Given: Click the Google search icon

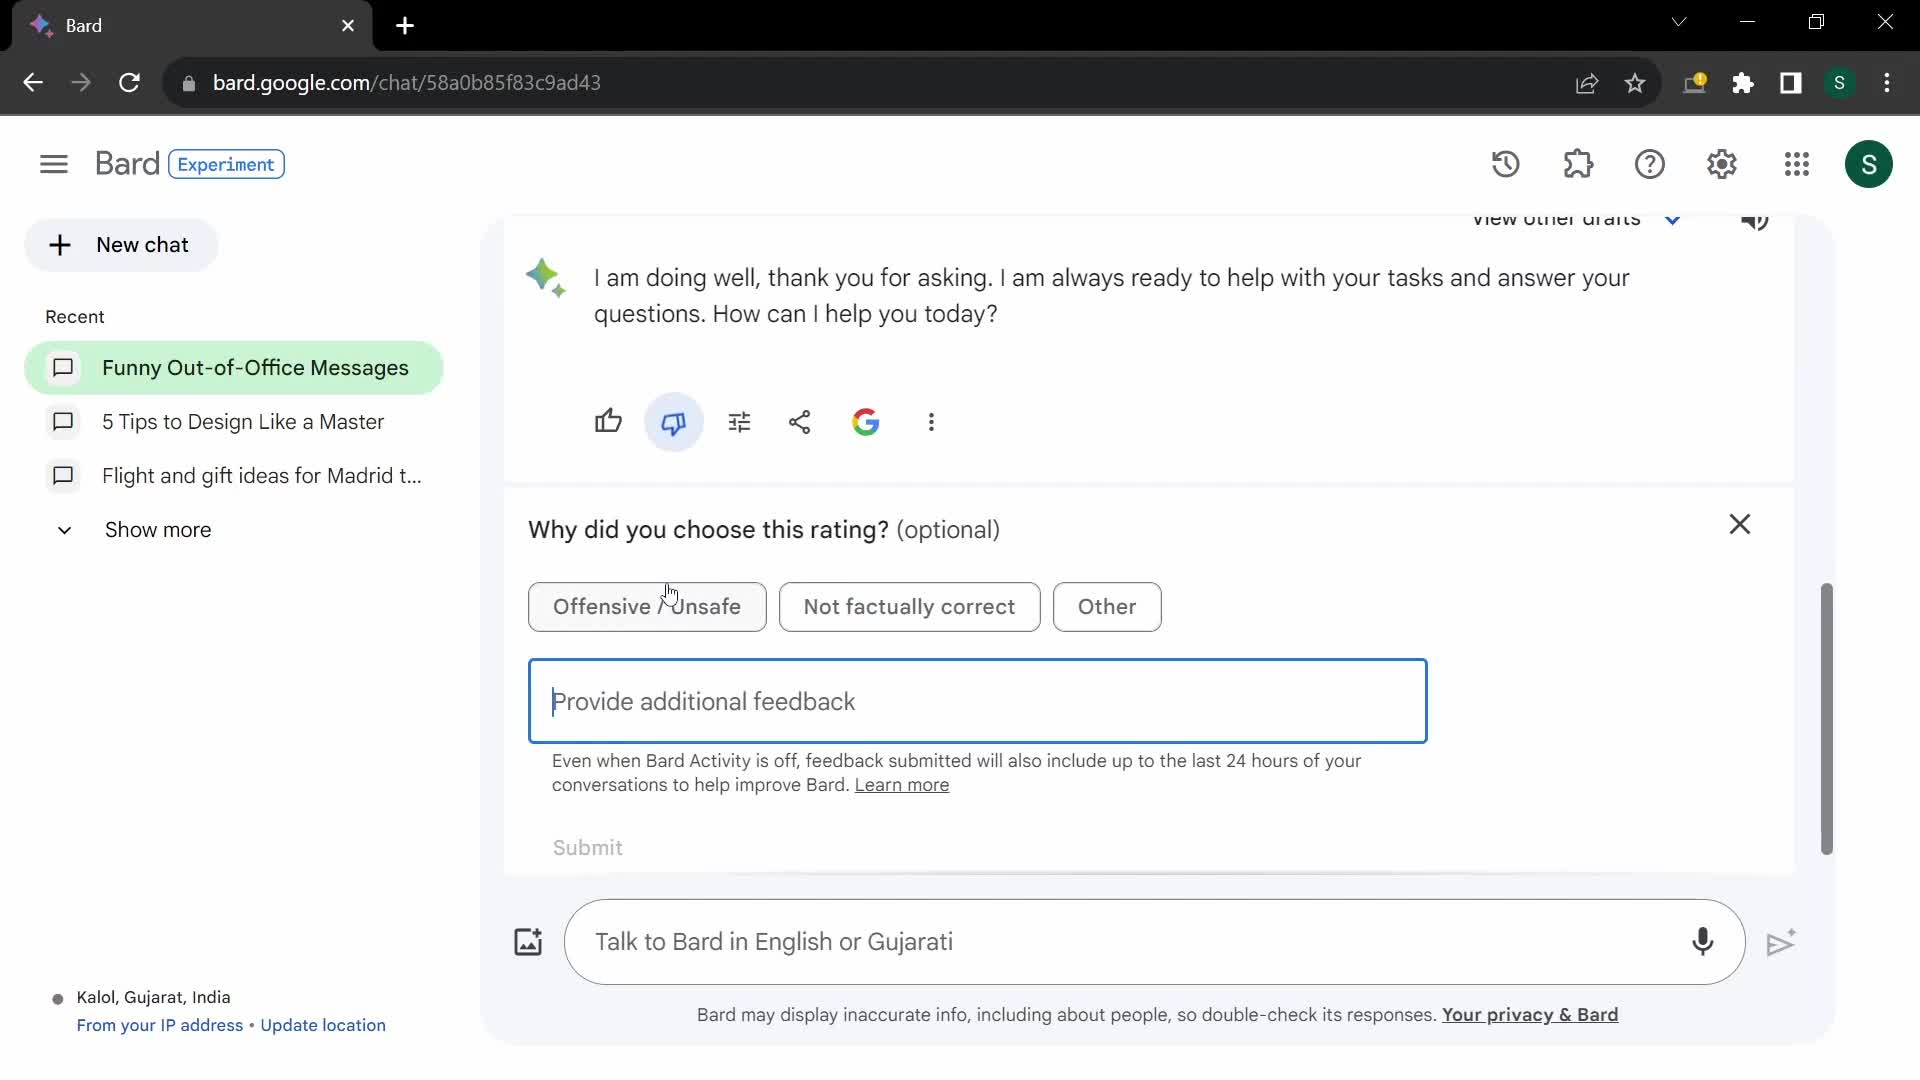Looking at the screenshot, I should click(x=865, y=422).
